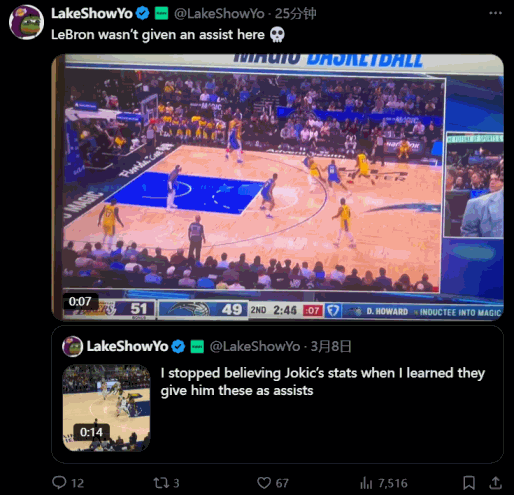This screenshot has width=514, height=495.
Task: Open the quoted tweet's 3月8日 date
Action: (331, 347)
